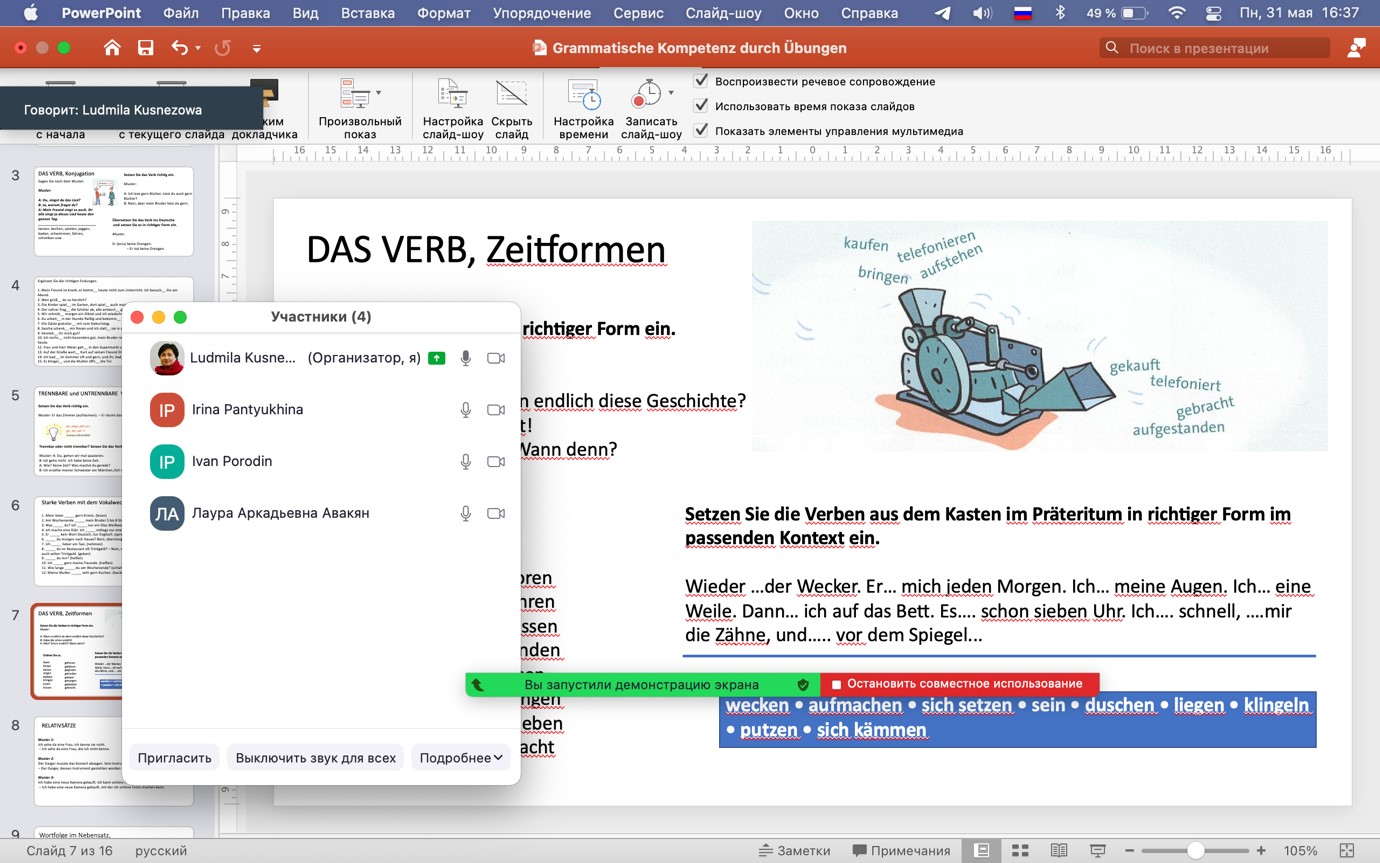Click the русский language indicator in status bar
This screenshot has width=1380, height=863.
coord(161,851)
